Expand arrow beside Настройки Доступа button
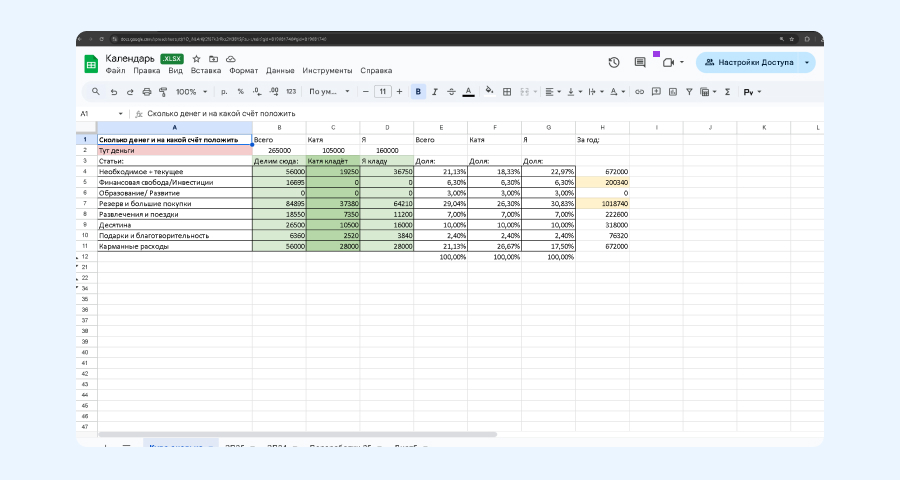The image size is (900, 480). click(806, 63)
